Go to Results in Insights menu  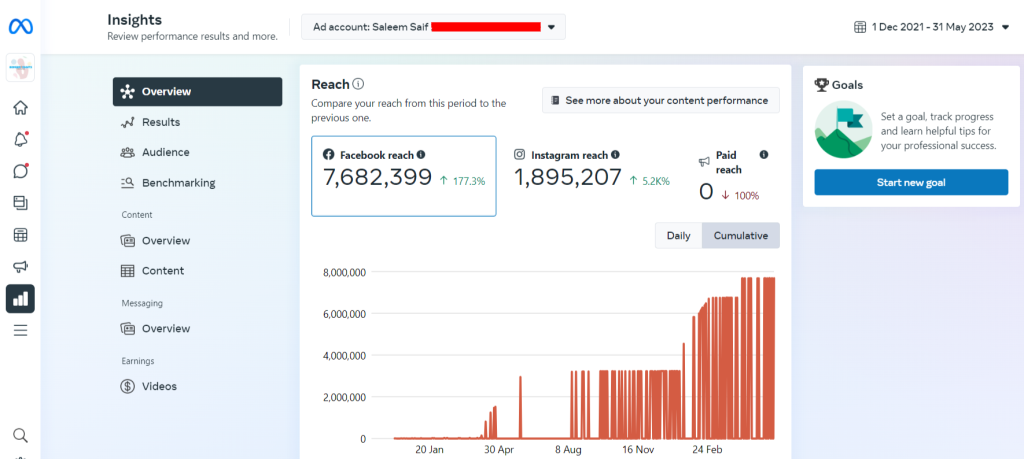coord(160,122)
